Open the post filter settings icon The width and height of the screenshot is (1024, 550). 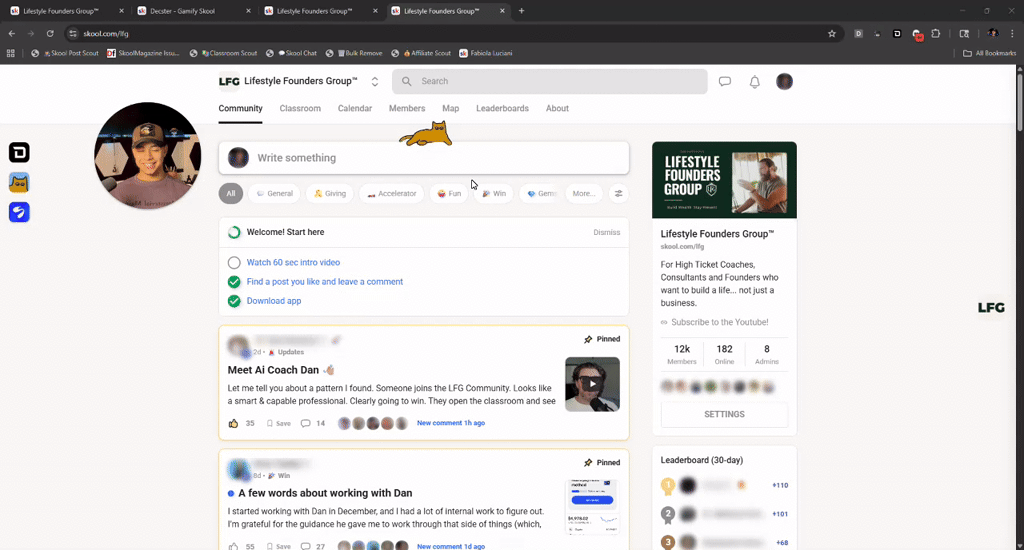click(x=618, y=193)
